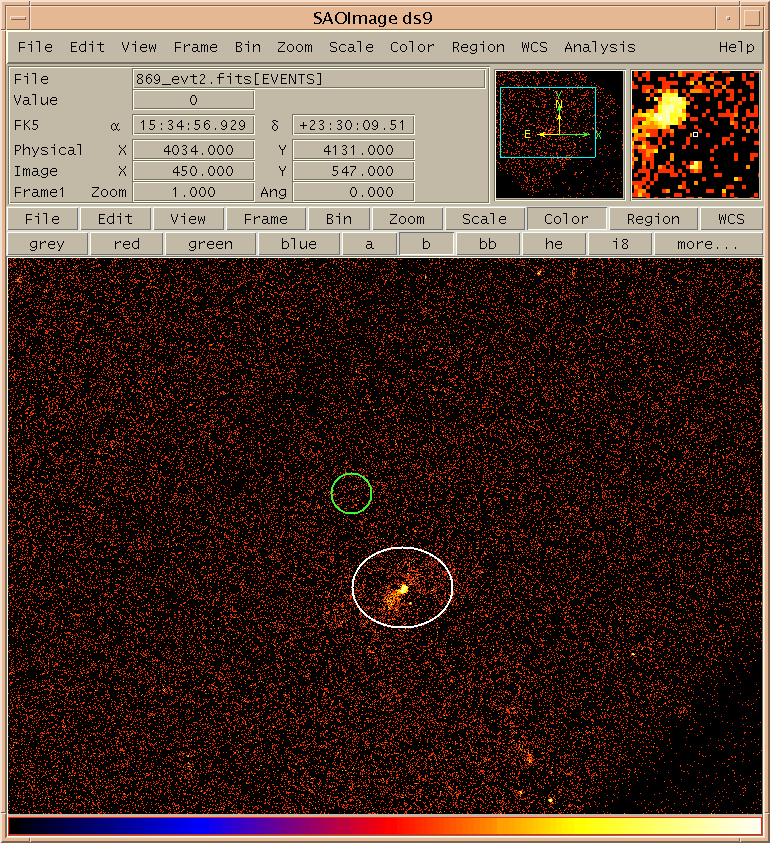The width and height of the screenshot is (770, 843).
Task: Open the Frame menu in menu bar
Action: coord(195,47)
